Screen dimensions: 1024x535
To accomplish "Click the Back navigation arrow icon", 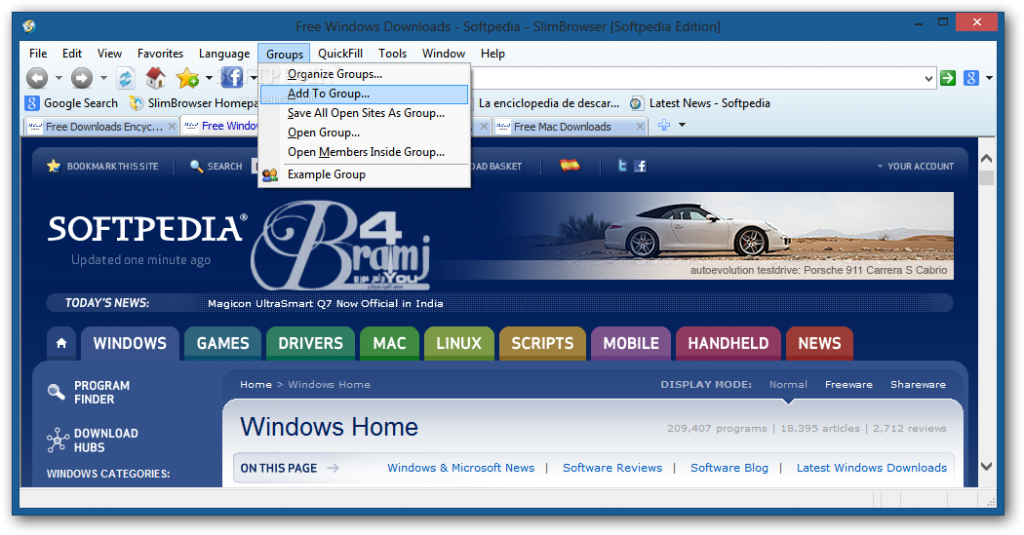I will [37, 78].
